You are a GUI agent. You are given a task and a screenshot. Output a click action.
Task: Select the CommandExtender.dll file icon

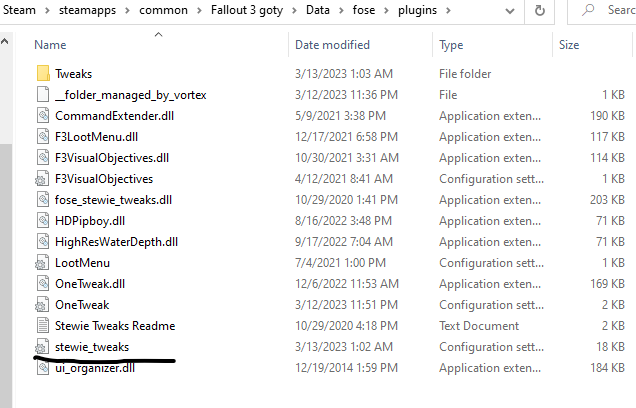coord(42,116)
